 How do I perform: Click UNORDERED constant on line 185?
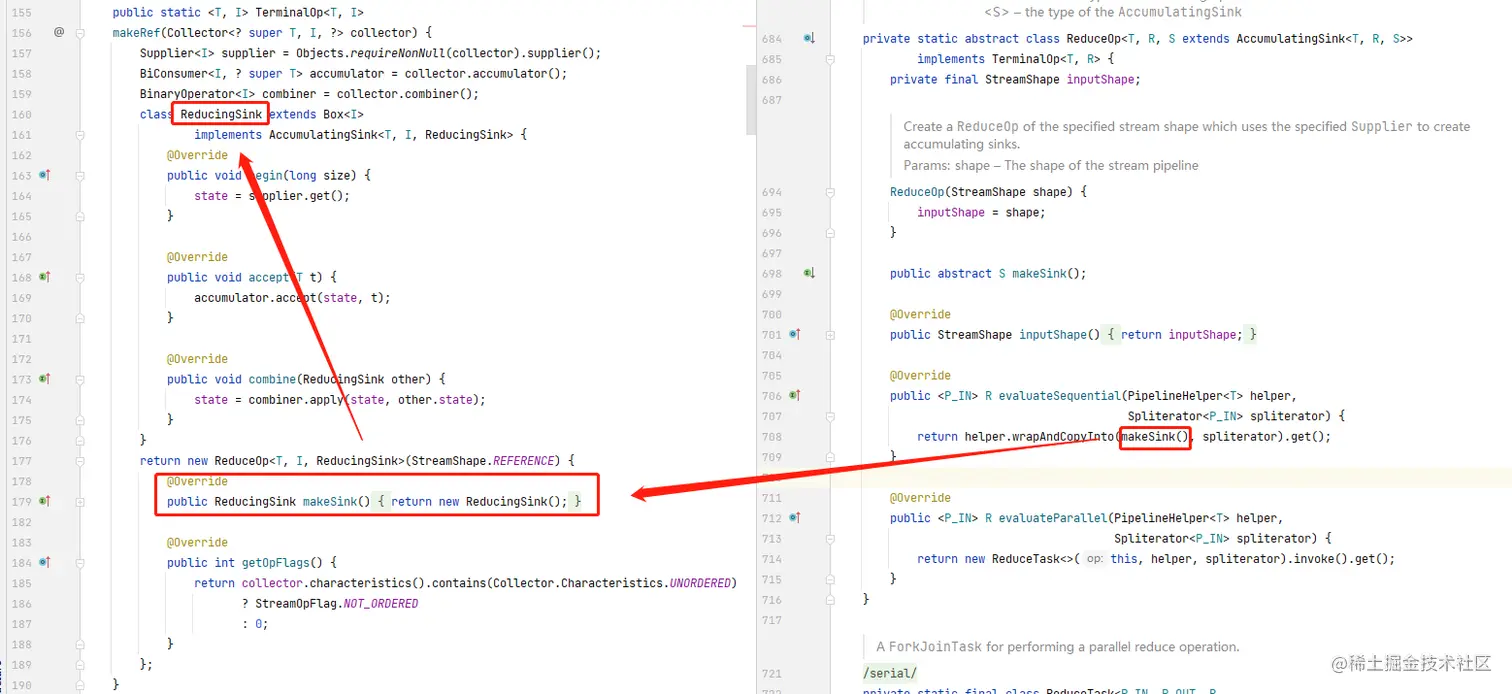[702, 582]
